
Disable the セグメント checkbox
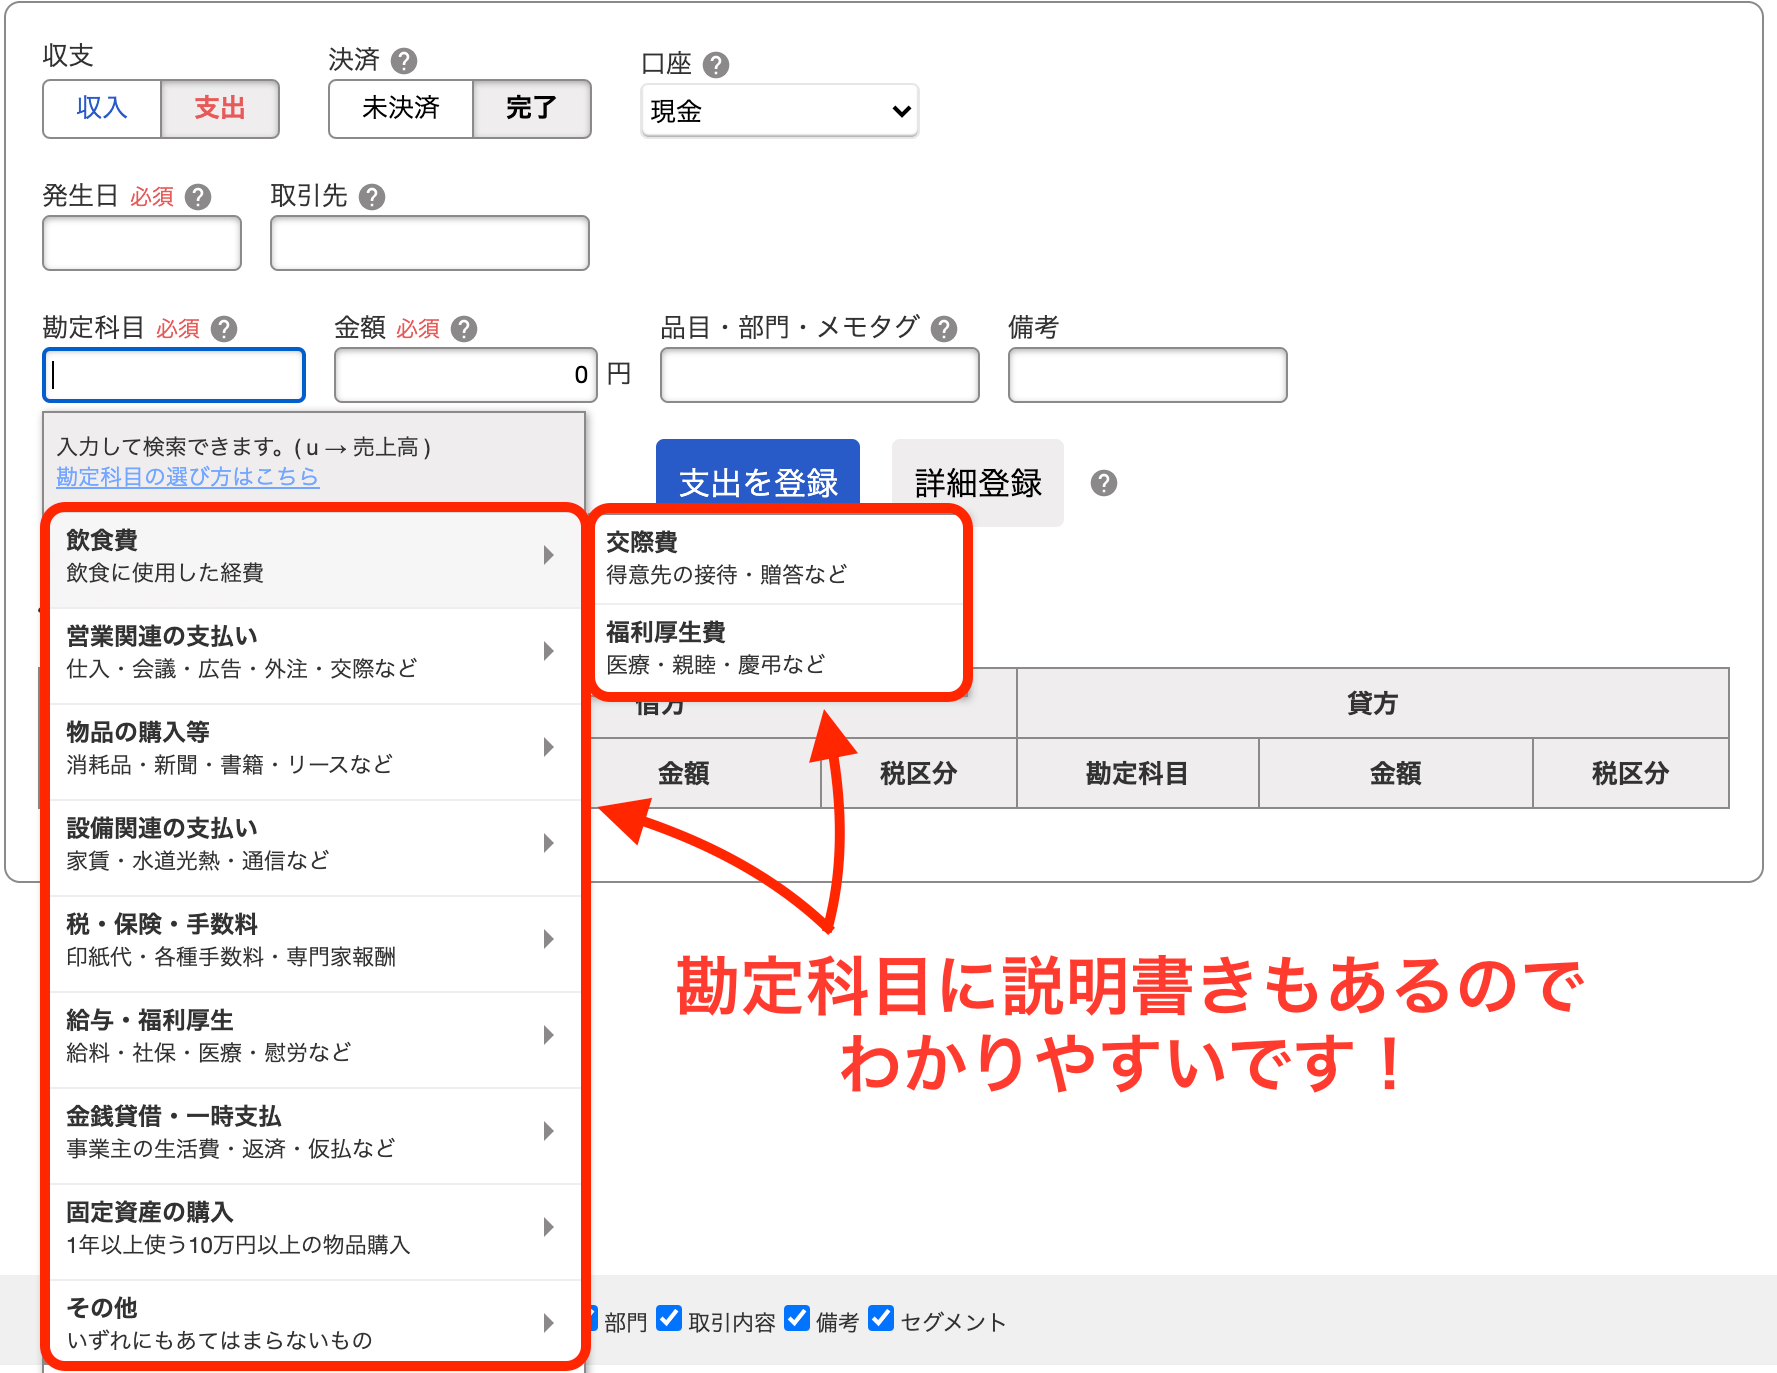(x=881, y=1319)
